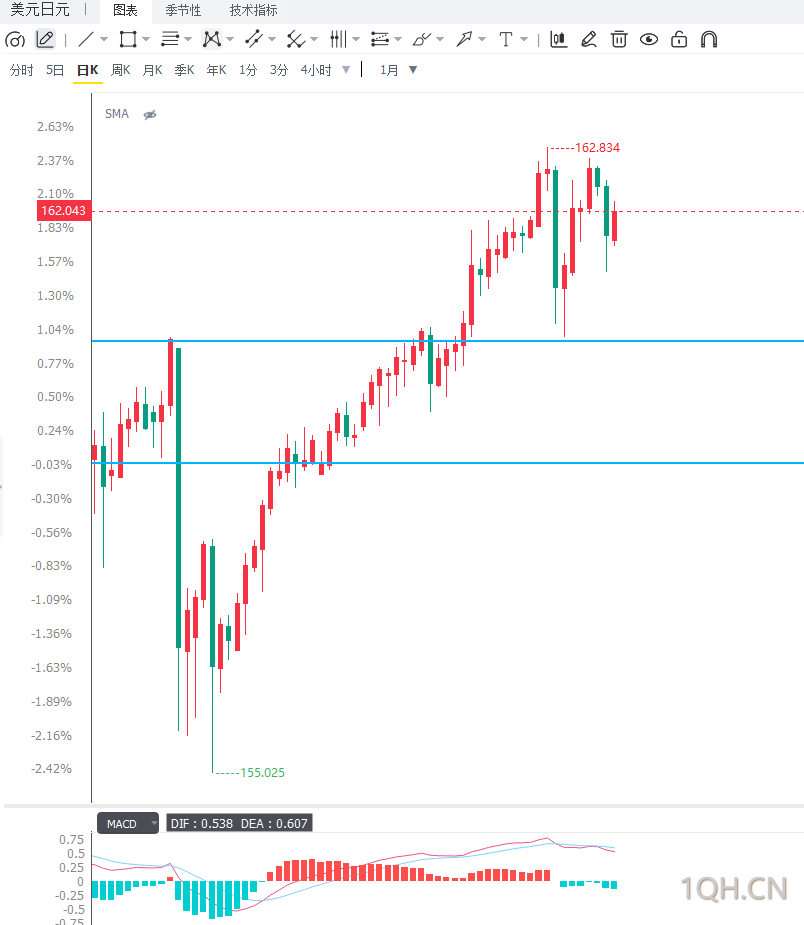Select the 周K timeframe
This screenshot has width=804, height=925.
(120, 70)
